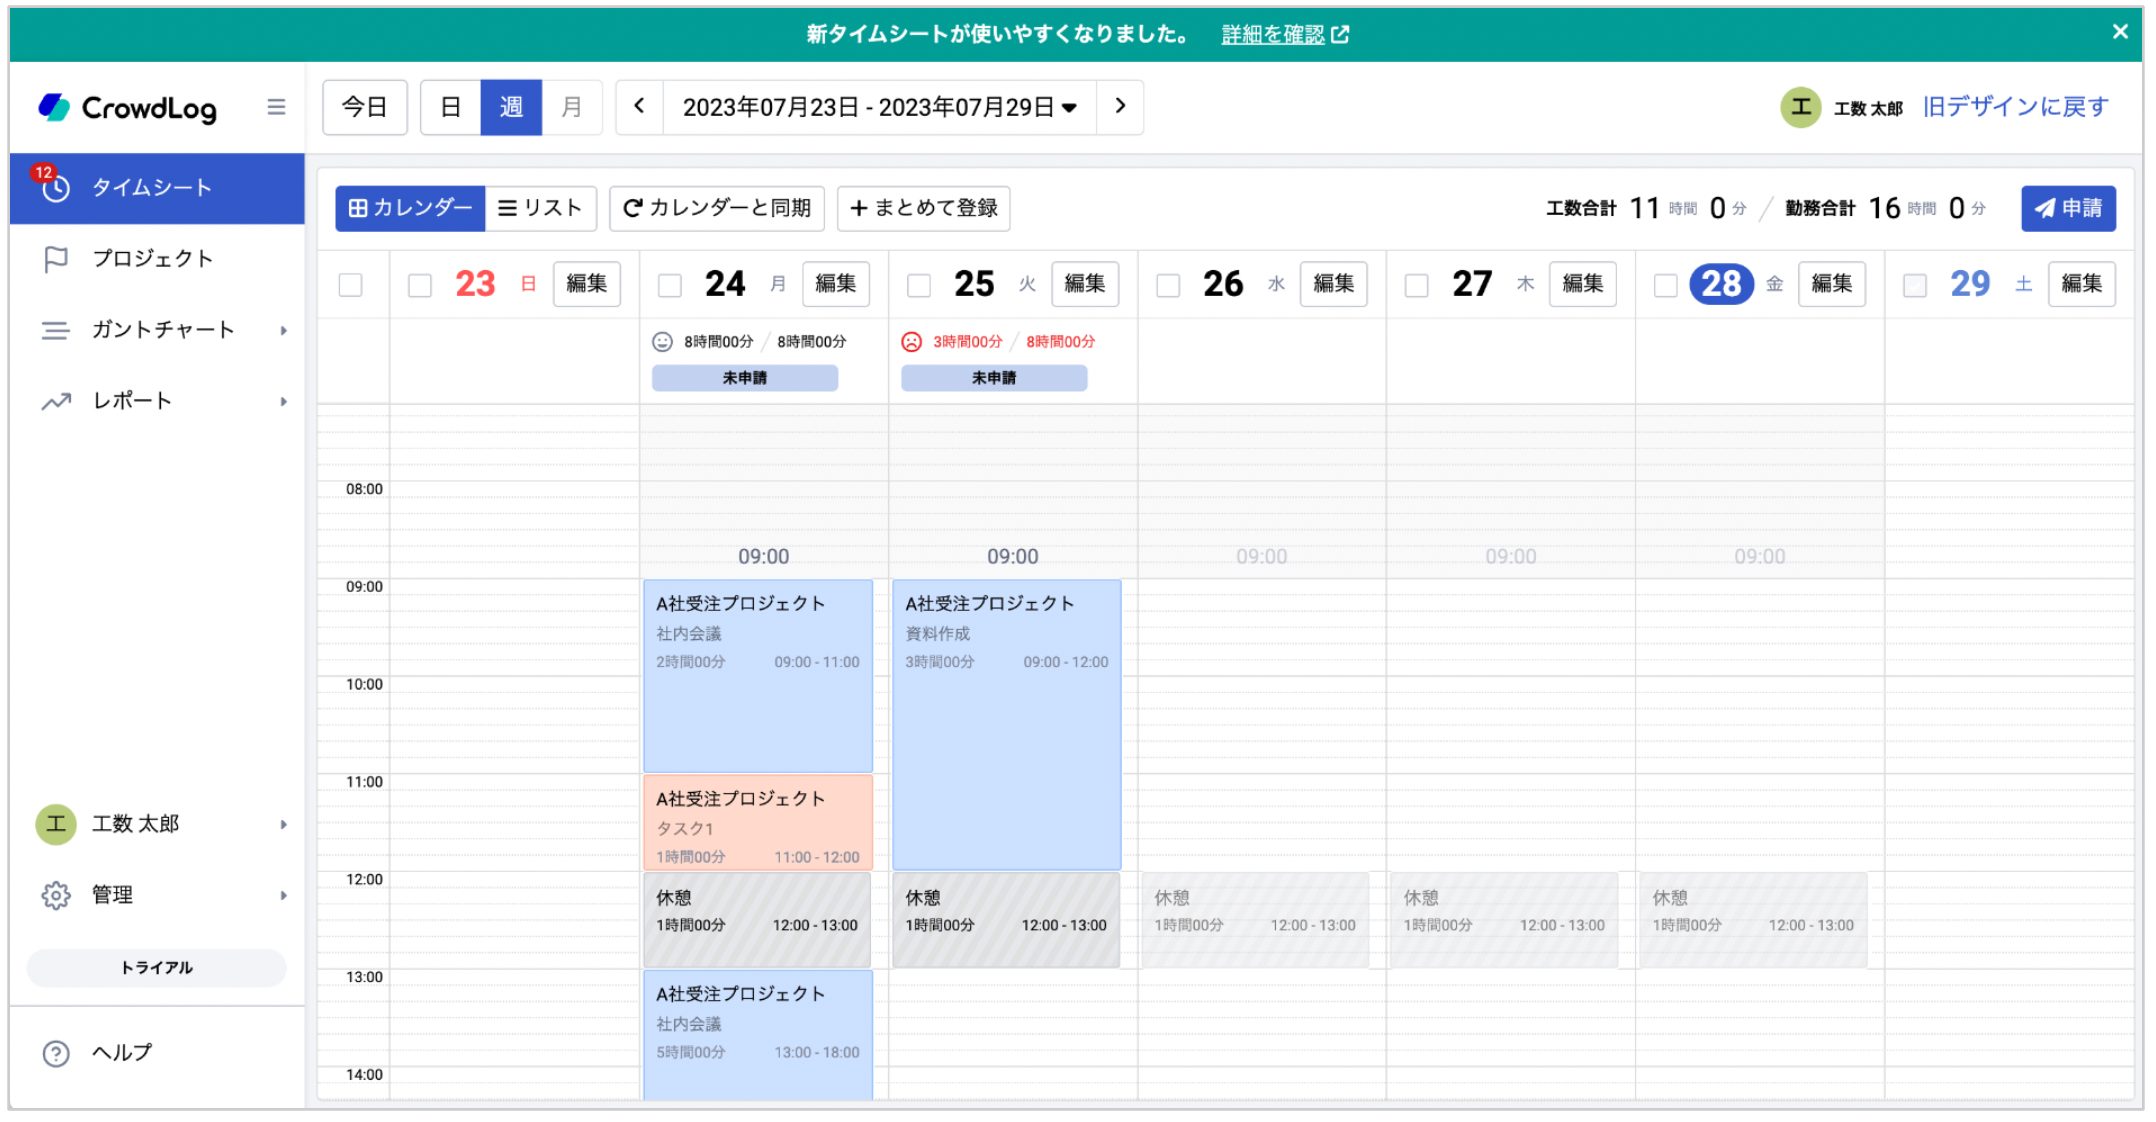Open Timesheet clock icon with badge
2156x1122 pixels.
54,186
